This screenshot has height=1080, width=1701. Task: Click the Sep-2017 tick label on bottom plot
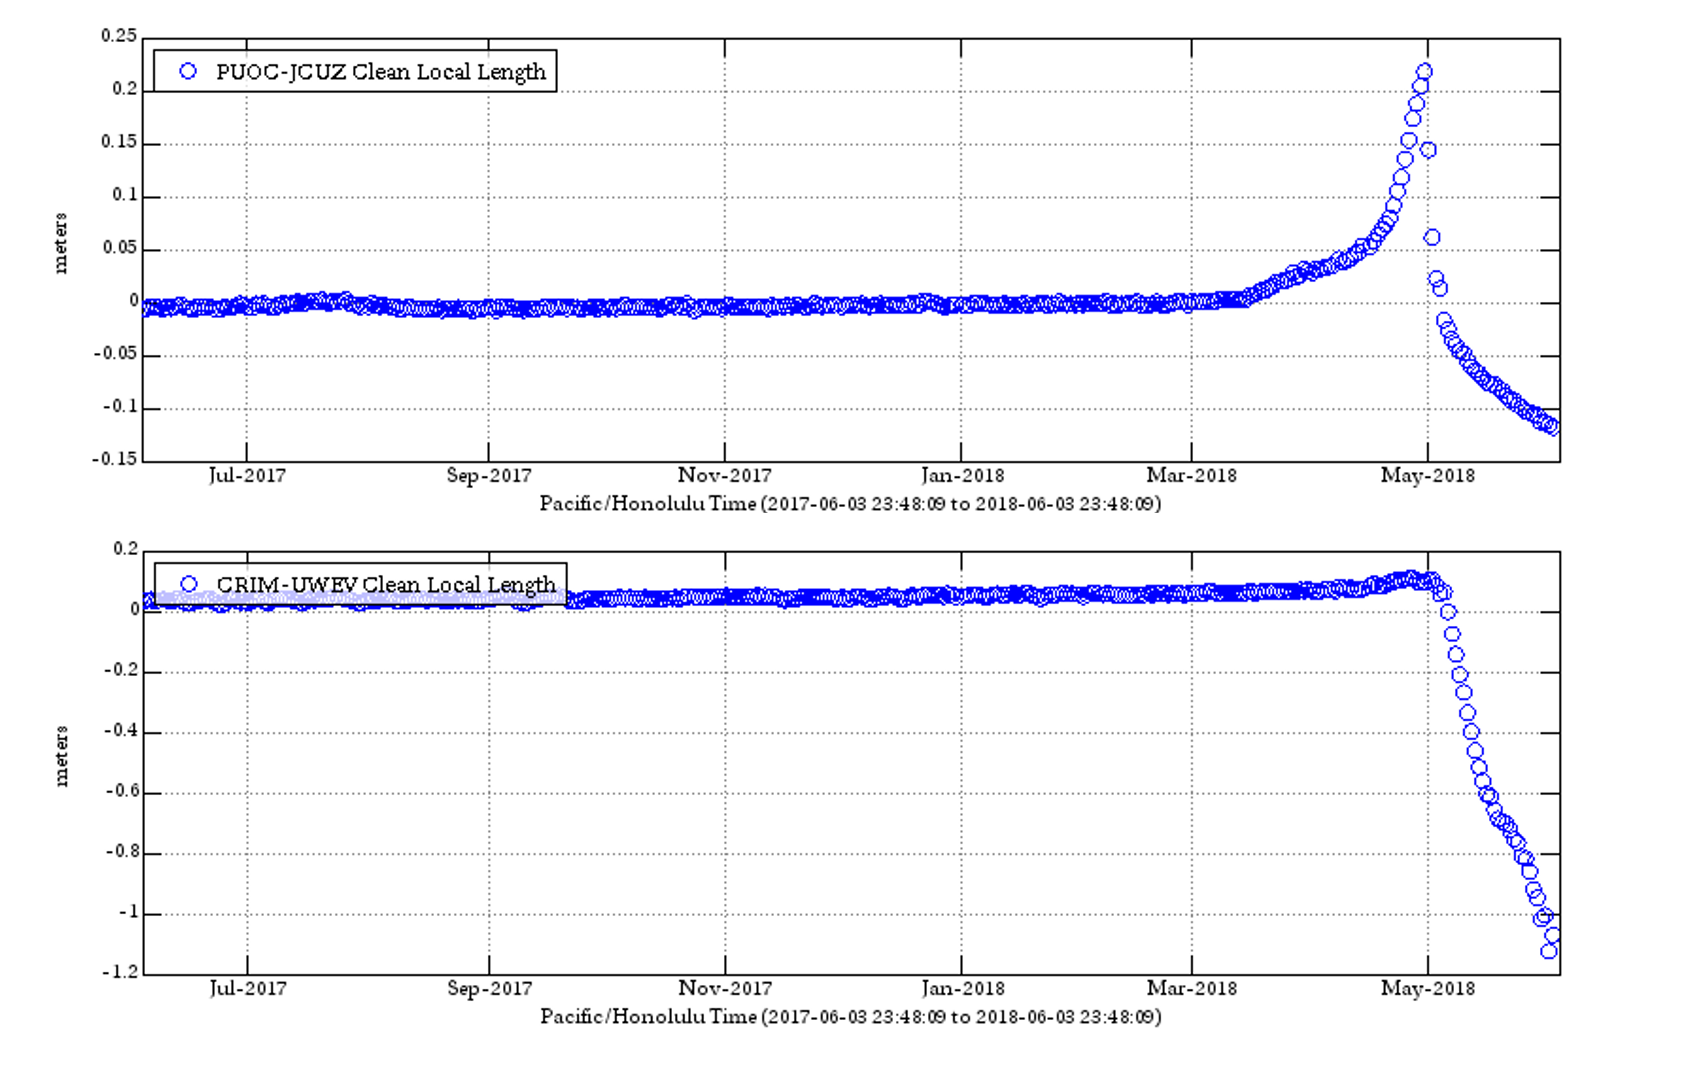[489, 989]
